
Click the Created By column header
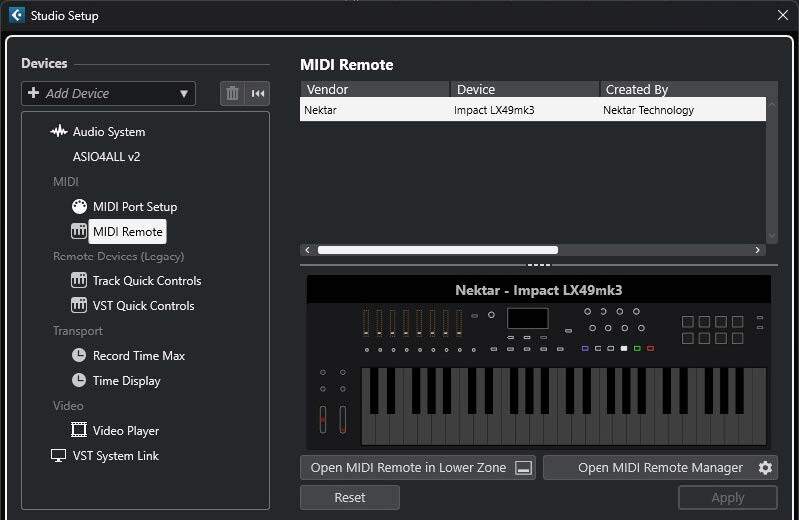[x=680, y=89]
